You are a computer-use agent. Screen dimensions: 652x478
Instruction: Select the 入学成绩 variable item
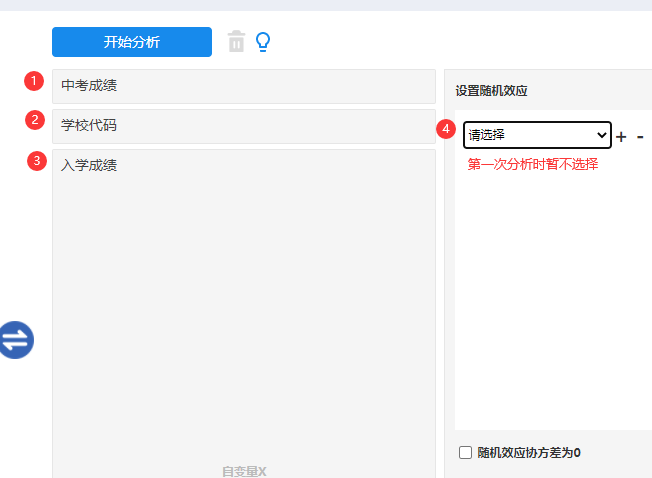tap(90, 165)
